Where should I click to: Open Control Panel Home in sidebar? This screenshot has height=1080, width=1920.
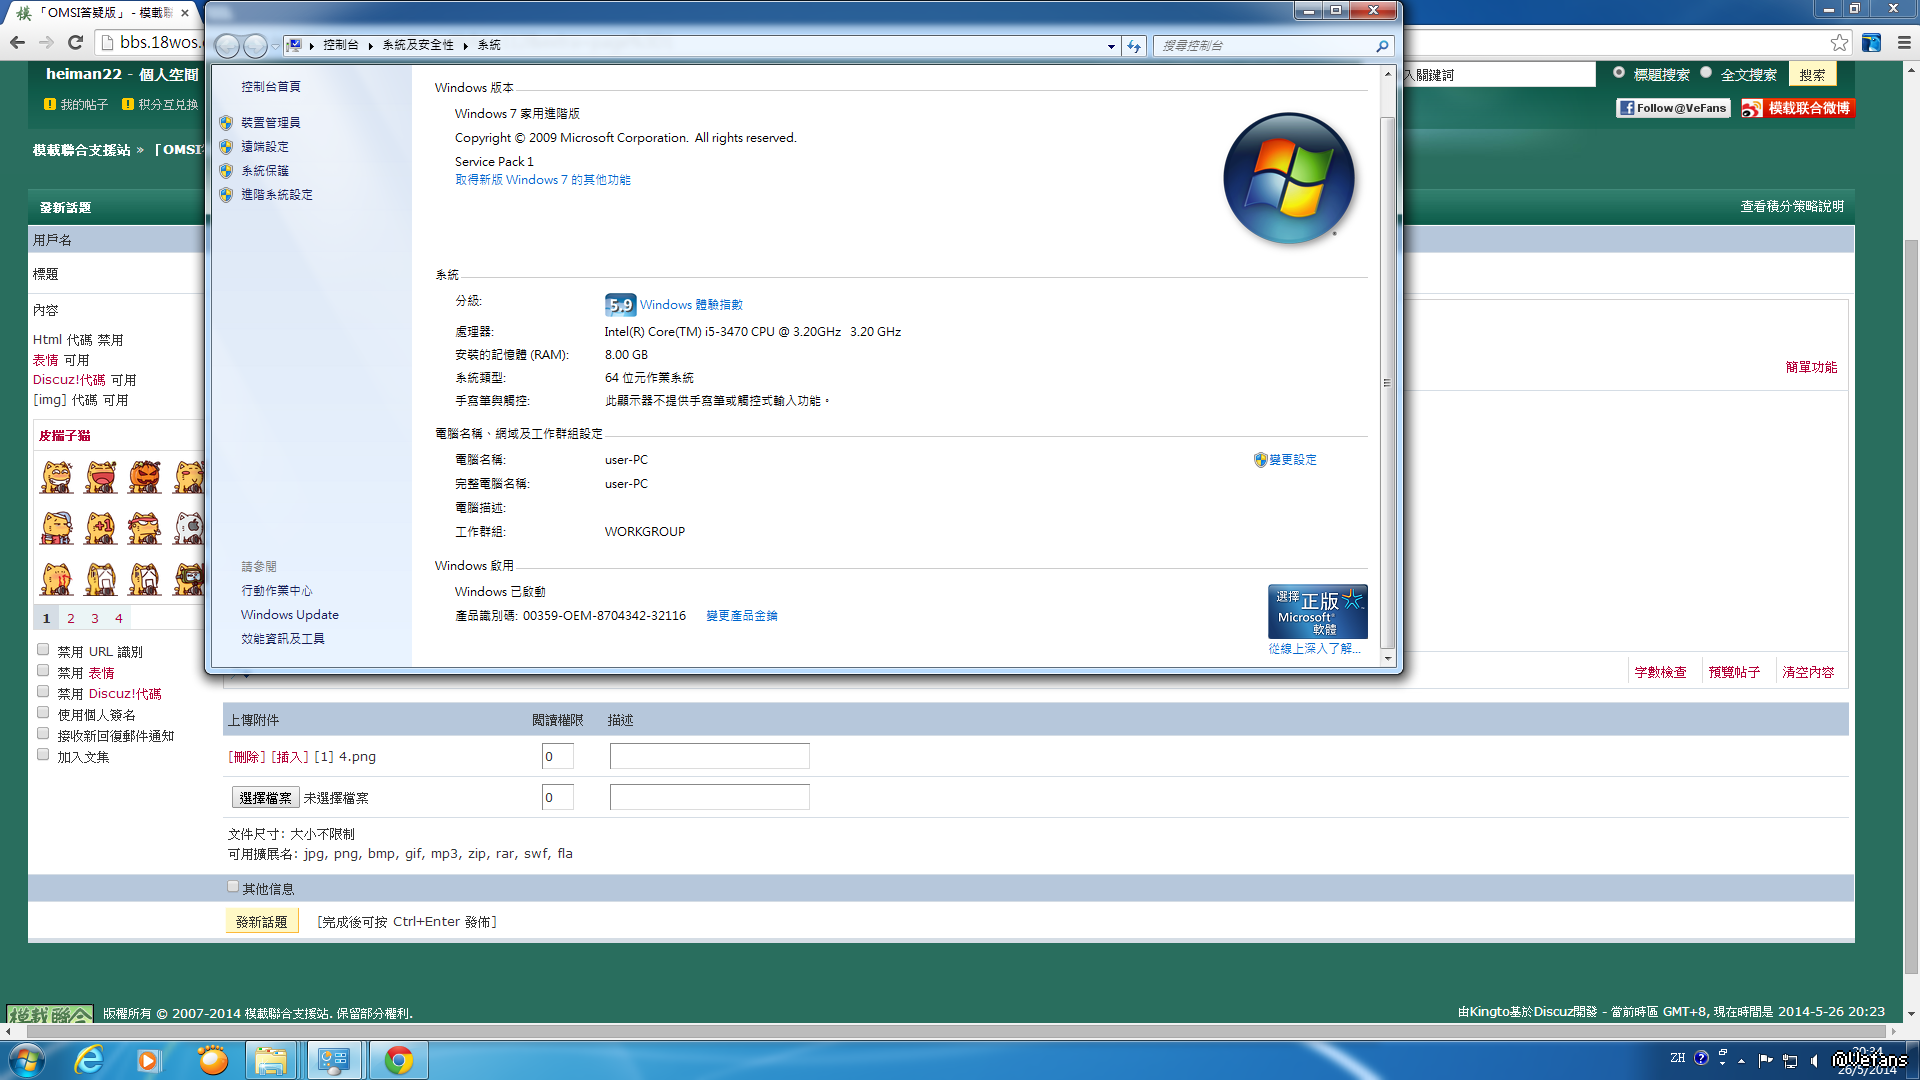pos(270,87)
